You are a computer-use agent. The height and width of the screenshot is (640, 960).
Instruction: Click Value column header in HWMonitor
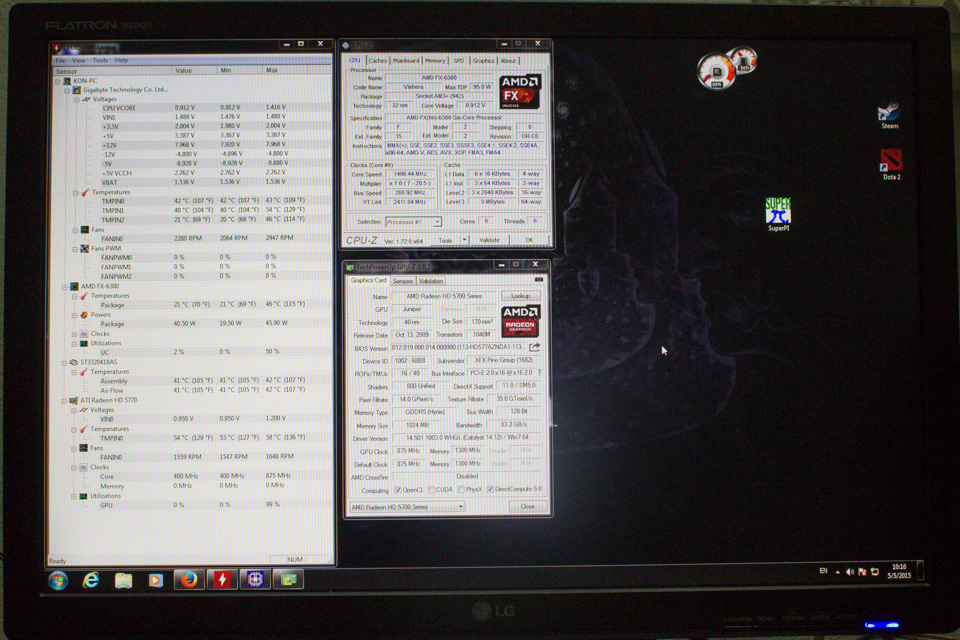click(x=195, y=70)
